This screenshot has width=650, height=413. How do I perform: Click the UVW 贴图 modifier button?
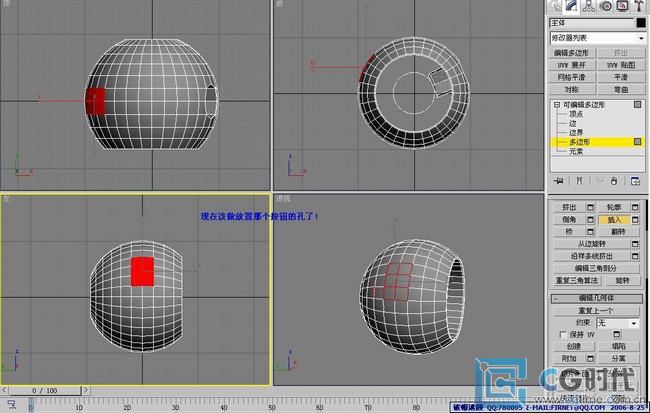[621, 65]
